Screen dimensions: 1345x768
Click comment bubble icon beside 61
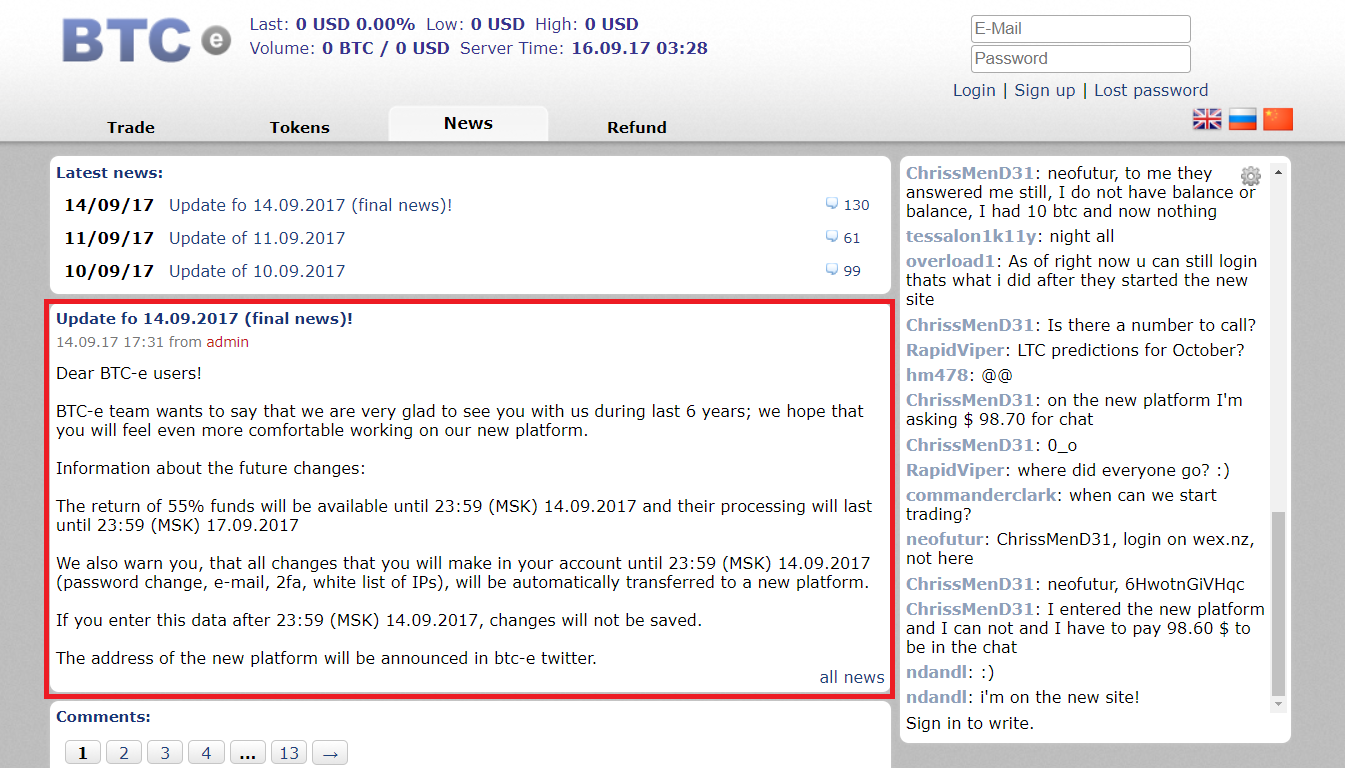[x=831, y=237]
